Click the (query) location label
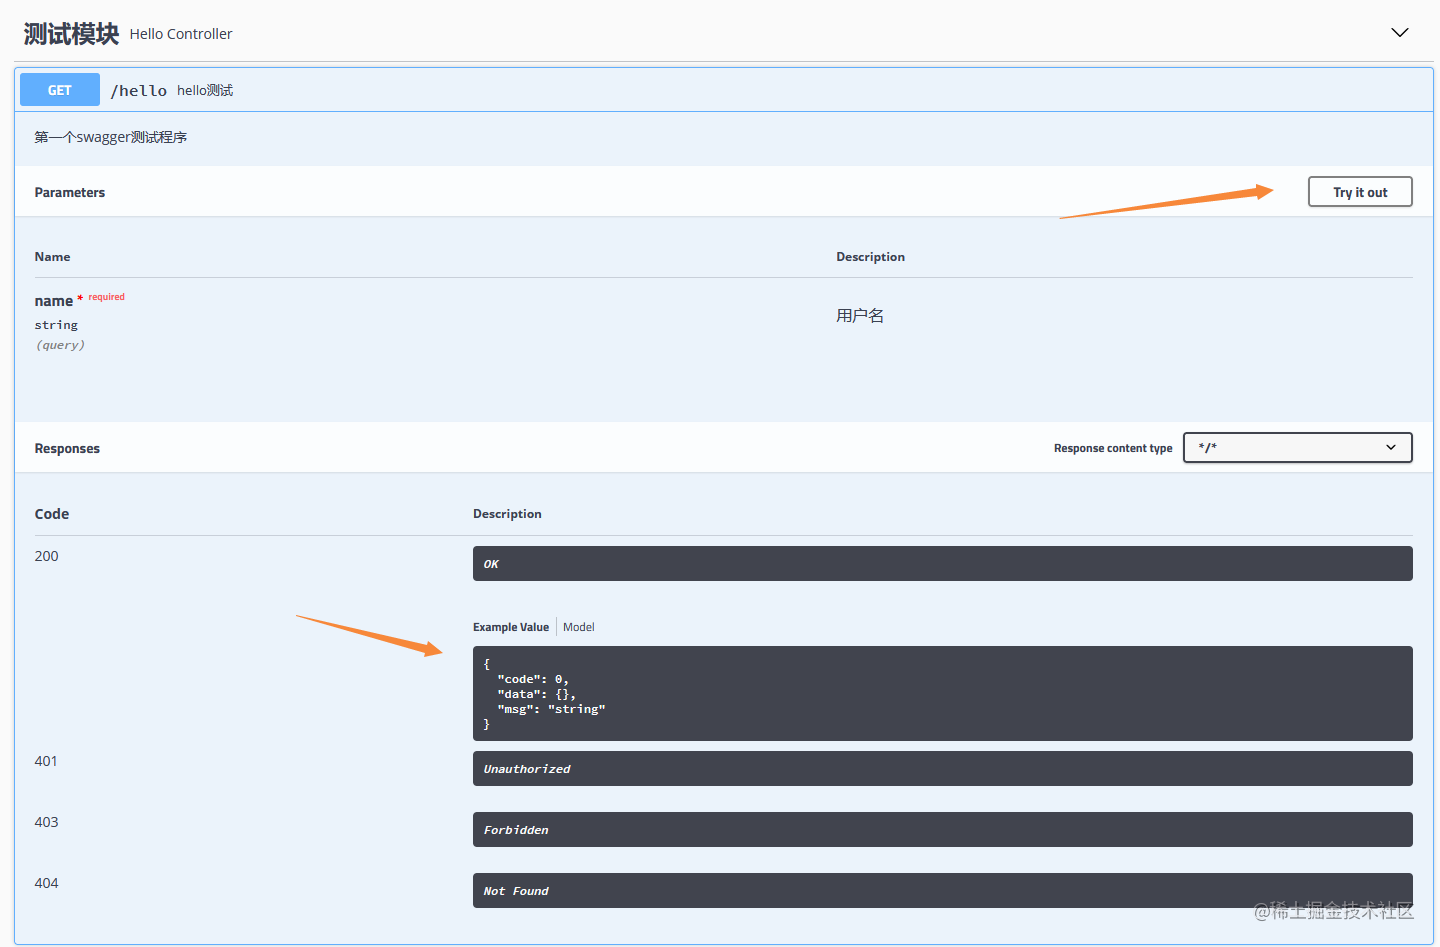Screen dimensions: 1440x947 click(60, 345)
